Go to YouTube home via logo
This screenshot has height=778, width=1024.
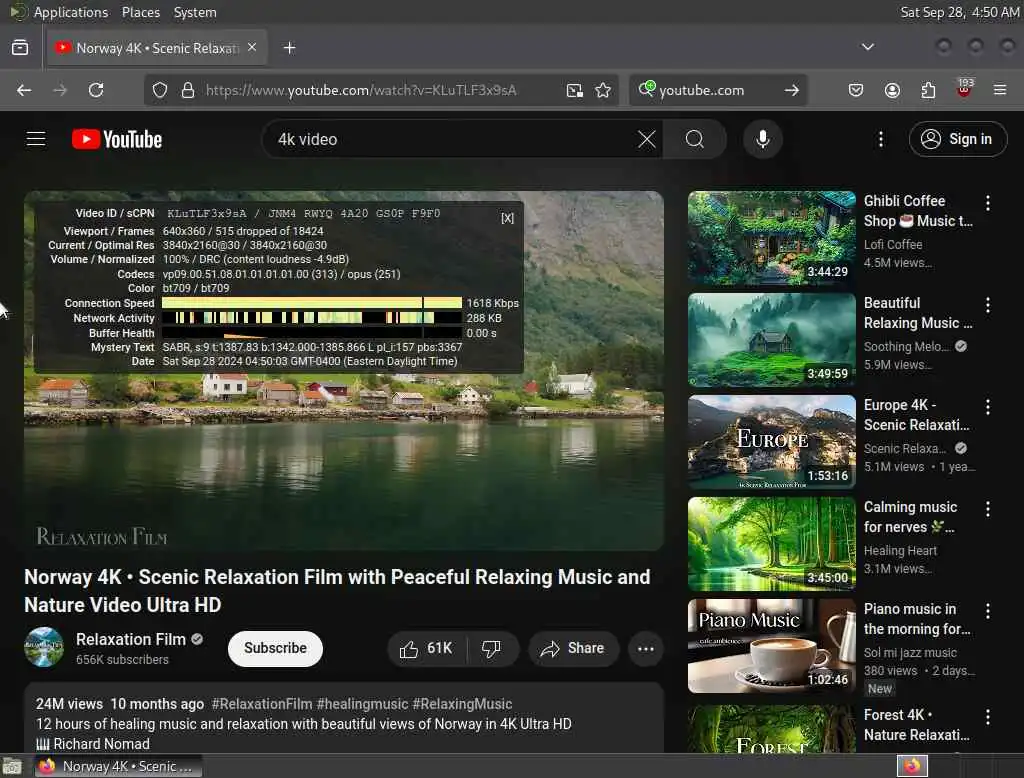pos(117,139)
